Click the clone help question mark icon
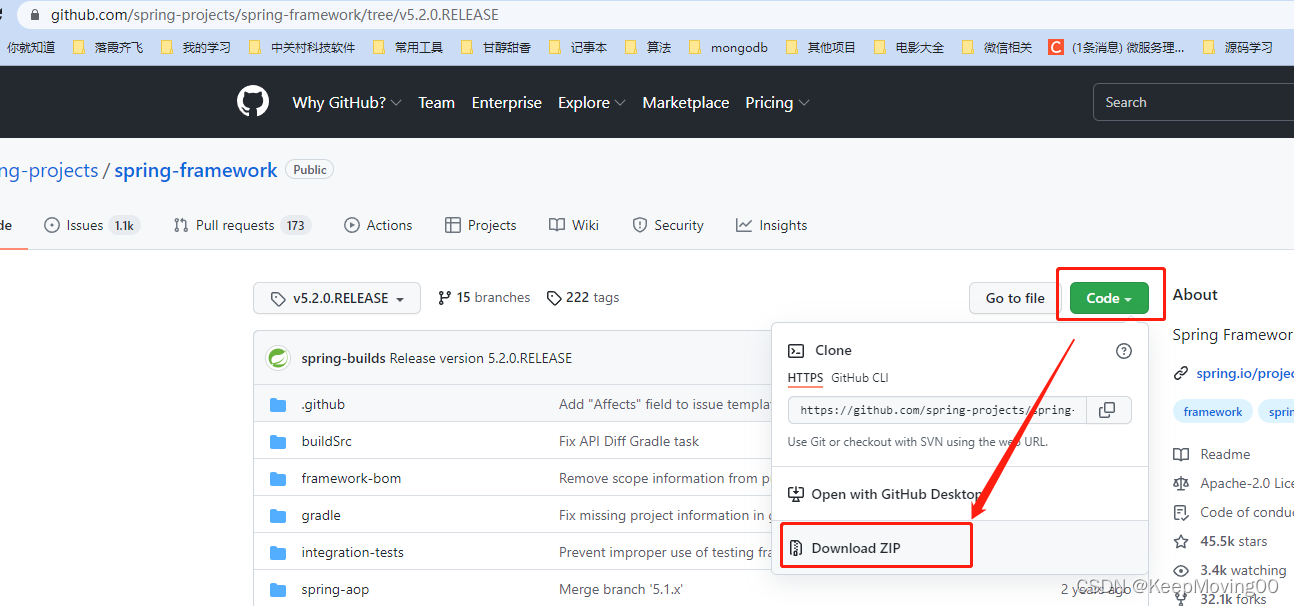Viewport: 1294px width, 606px height. [x=1124, y=350]
